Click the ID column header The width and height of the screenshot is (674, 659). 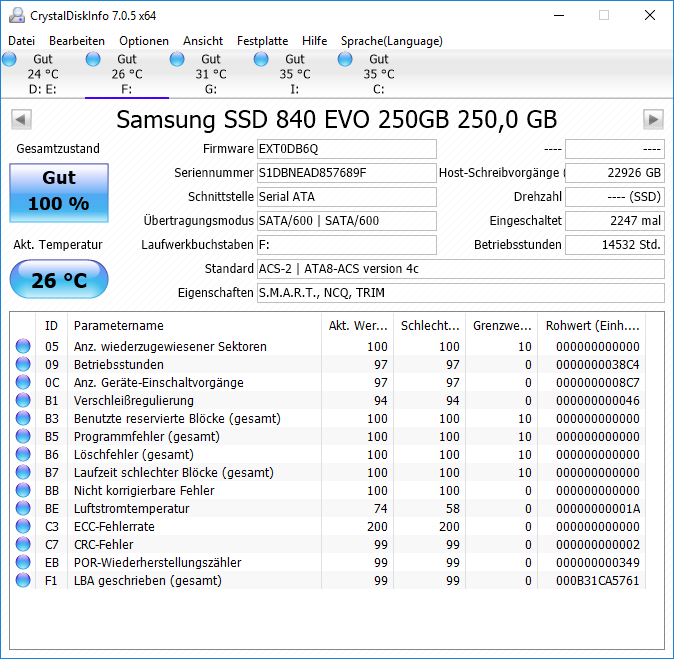click(51, 326)
